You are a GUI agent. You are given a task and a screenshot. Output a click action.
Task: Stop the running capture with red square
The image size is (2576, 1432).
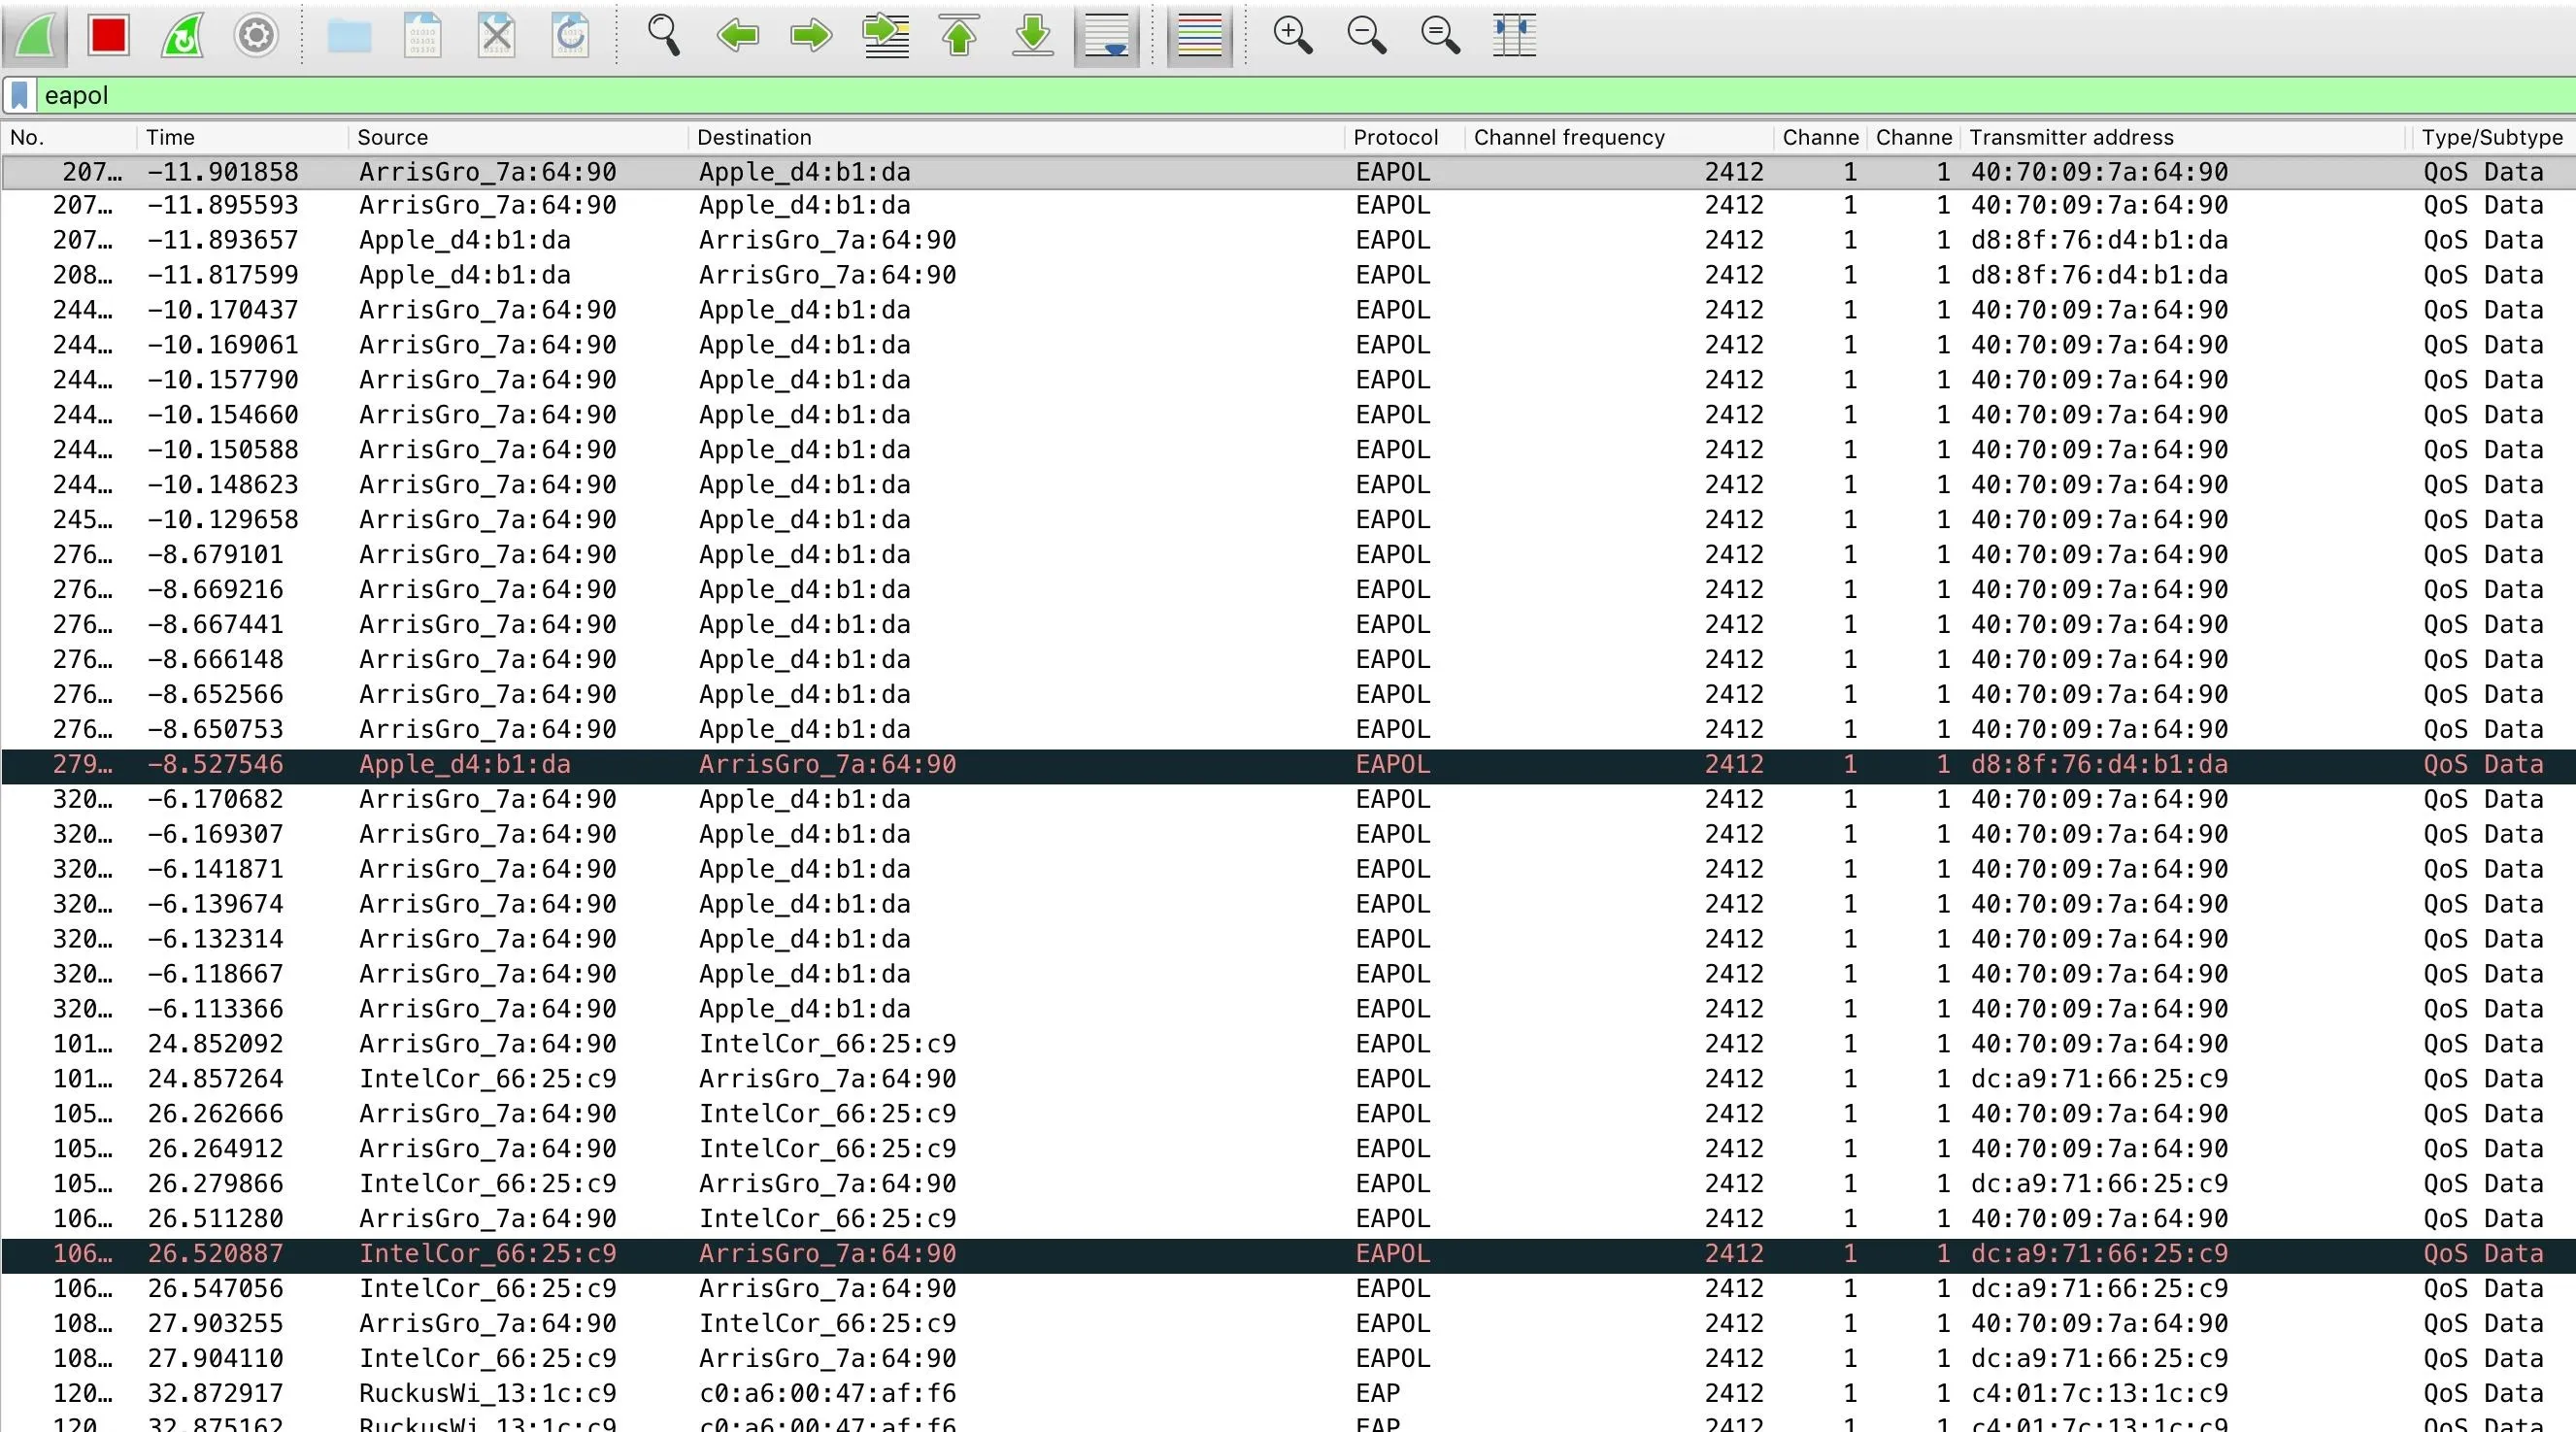pos(108,36)
